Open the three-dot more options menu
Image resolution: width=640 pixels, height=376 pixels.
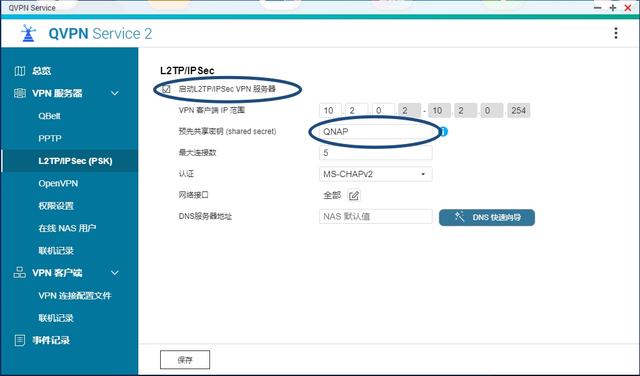click(616, 33)
